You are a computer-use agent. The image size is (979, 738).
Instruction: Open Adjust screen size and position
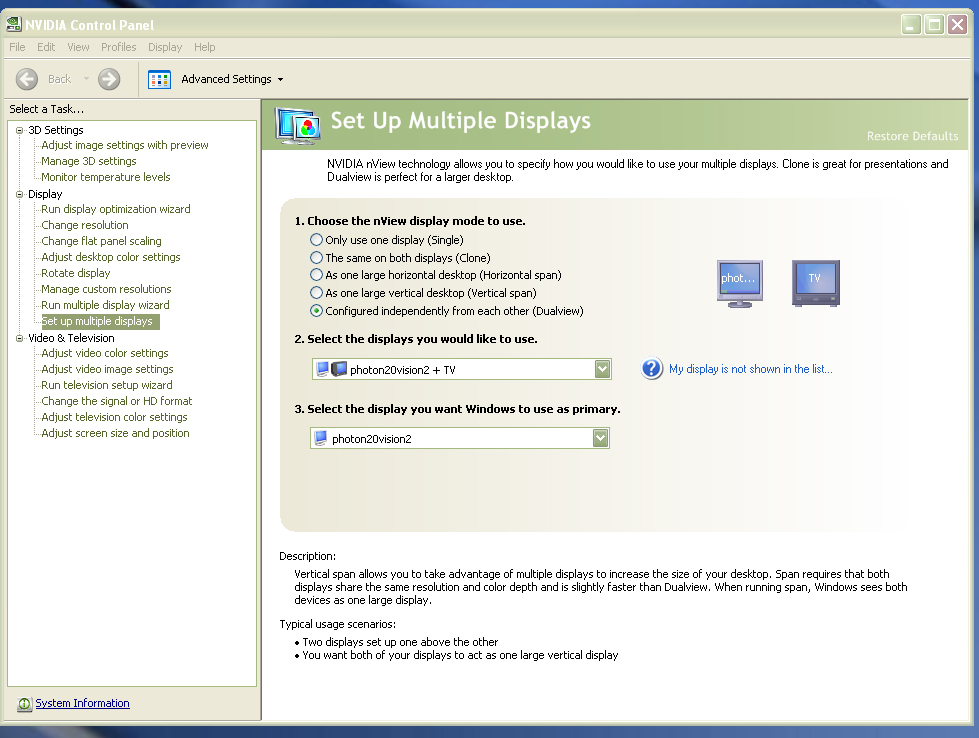point(116,433)
